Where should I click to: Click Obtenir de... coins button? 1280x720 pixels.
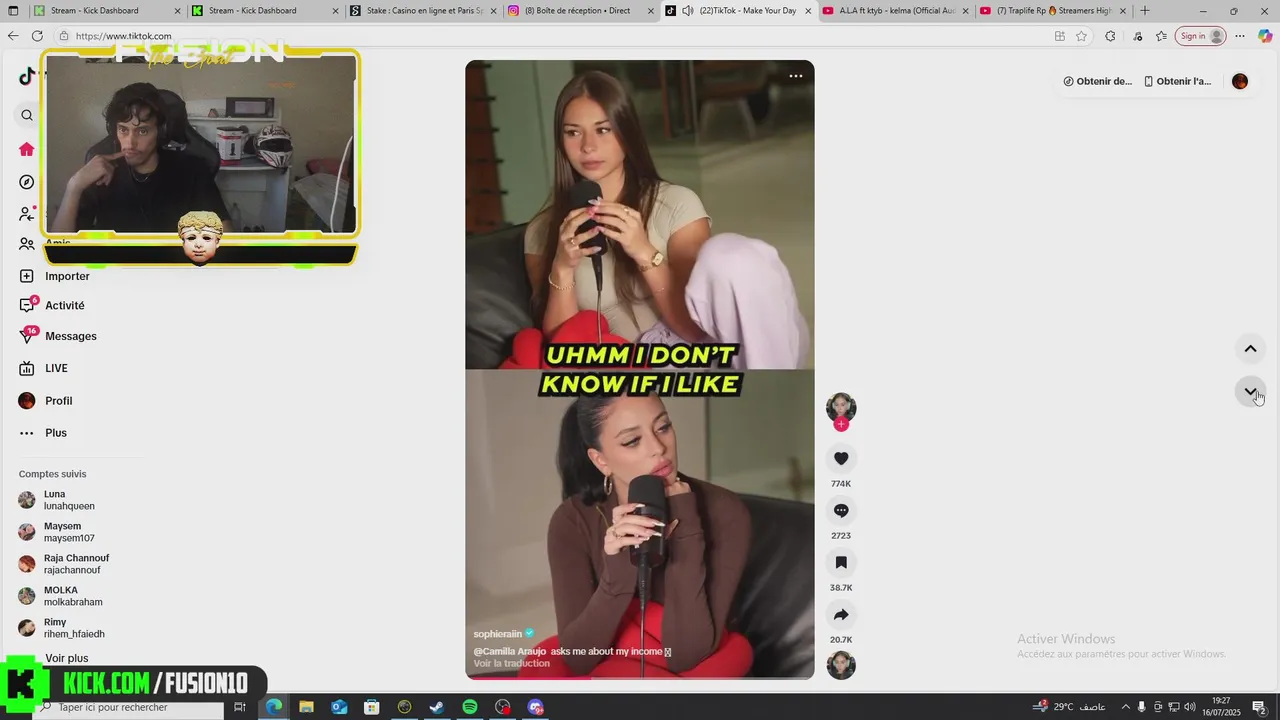pos(1097,81)
